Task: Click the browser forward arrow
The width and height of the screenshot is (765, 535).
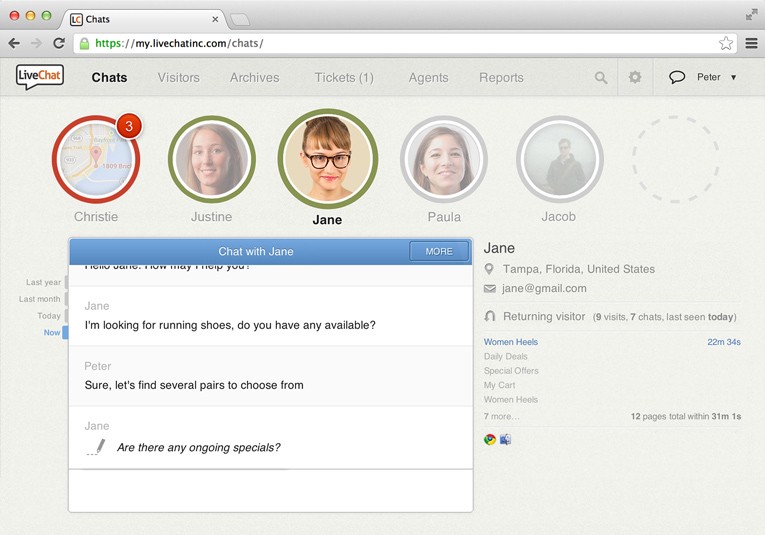Action: pyautogui.click(x=36, y=43)
